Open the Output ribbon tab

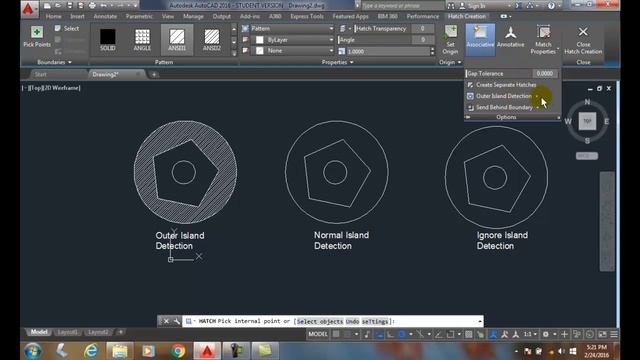point(222,16)
